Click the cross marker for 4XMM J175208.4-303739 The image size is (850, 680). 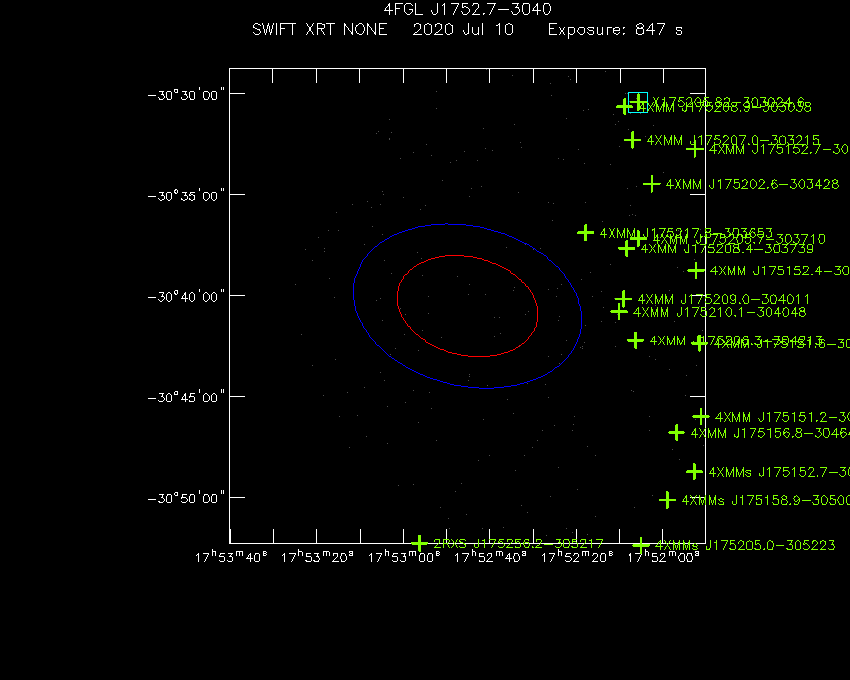[x=627, y=248]
